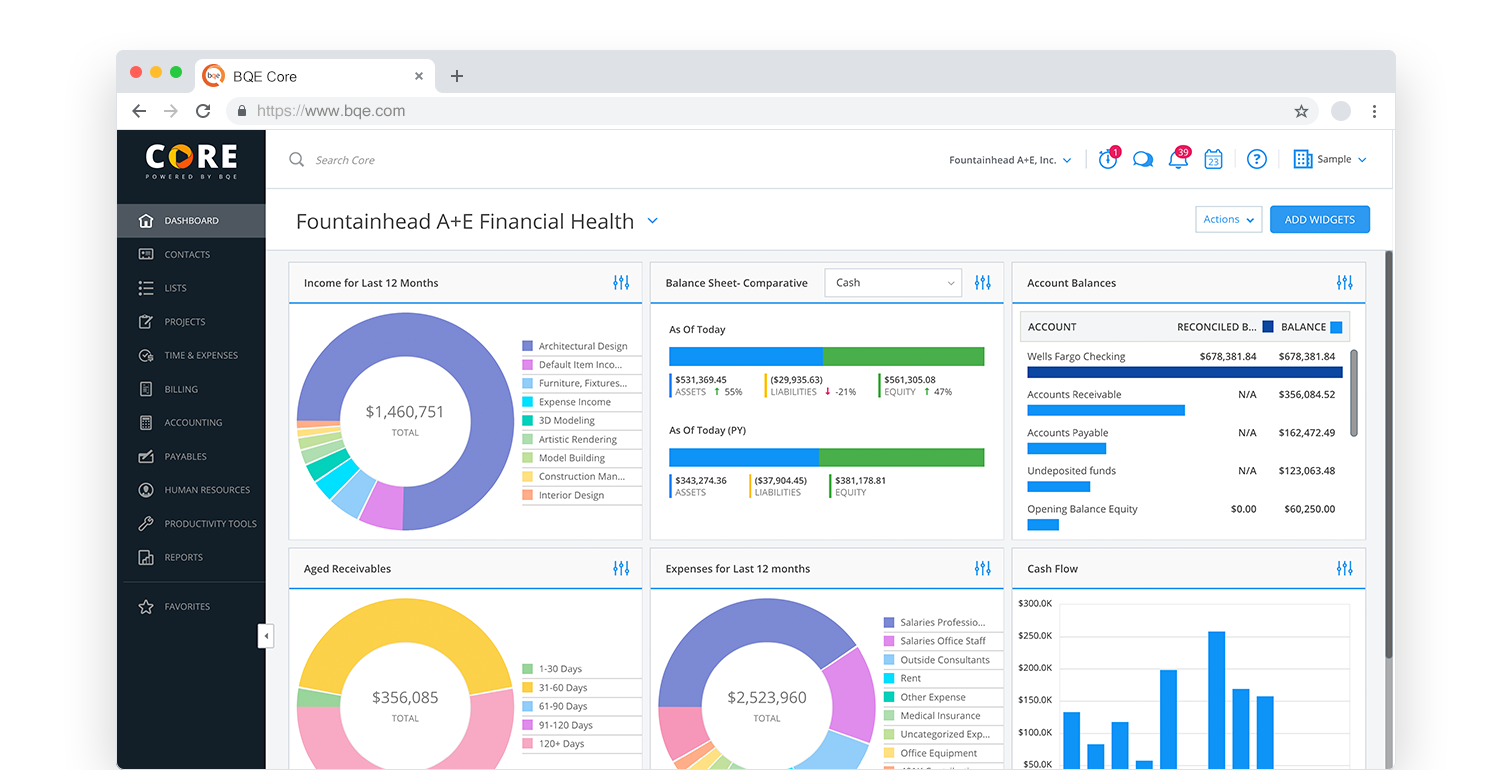Screen dimensions: 1500x770
Task: Click the main dashboard vertical scrollbar
Action: coord(1388,455)
